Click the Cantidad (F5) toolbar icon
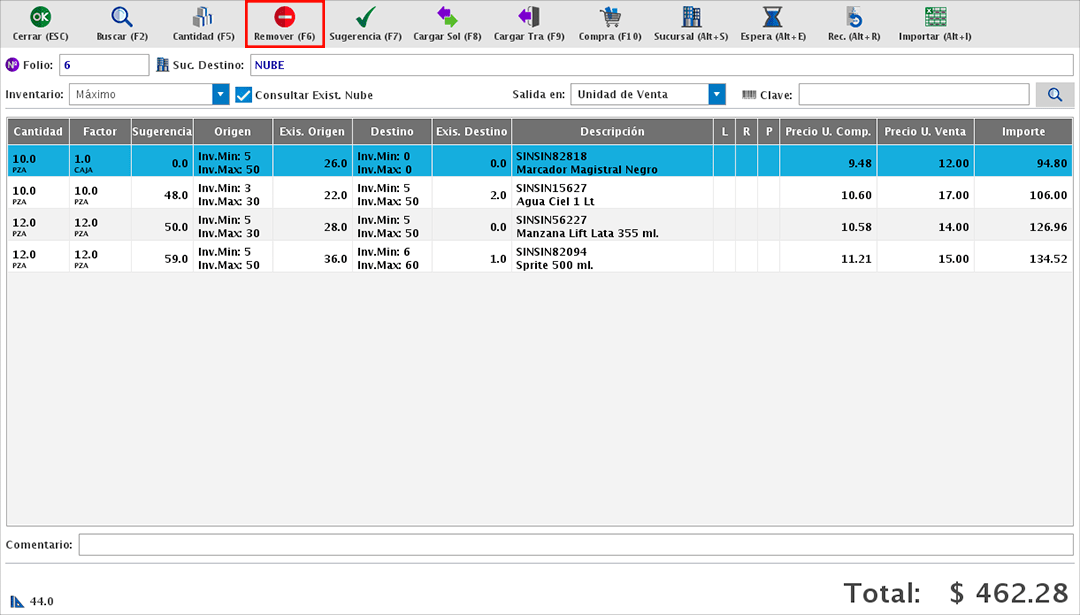The image size is (1080, 615). [x=203, y=17]
